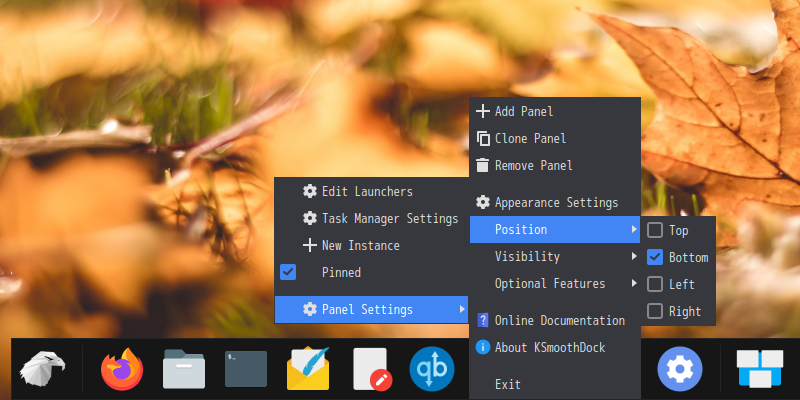
Task: Check the Right position checkbox
Action: click(655, 311)
